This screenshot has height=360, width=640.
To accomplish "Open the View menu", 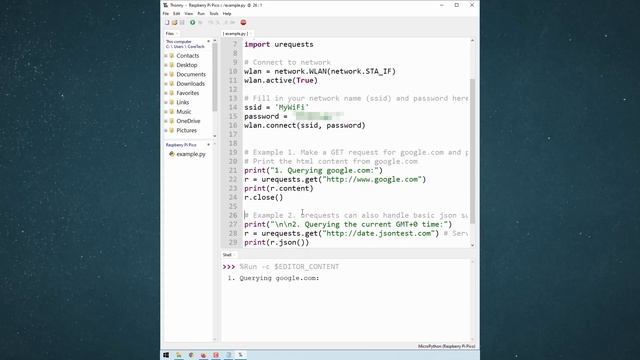I will click(x=189, y=13).
